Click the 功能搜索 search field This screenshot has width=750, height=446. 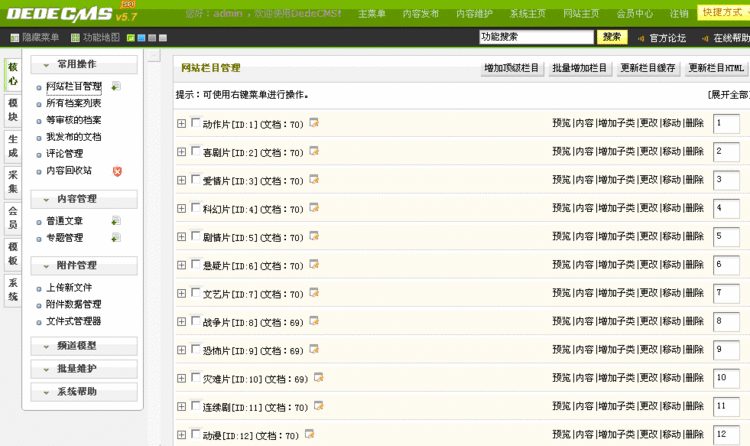point(536,37)
